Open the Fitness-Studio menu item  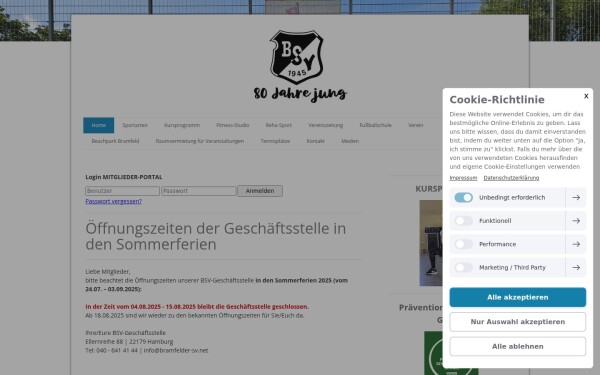(x=232, y=125)
